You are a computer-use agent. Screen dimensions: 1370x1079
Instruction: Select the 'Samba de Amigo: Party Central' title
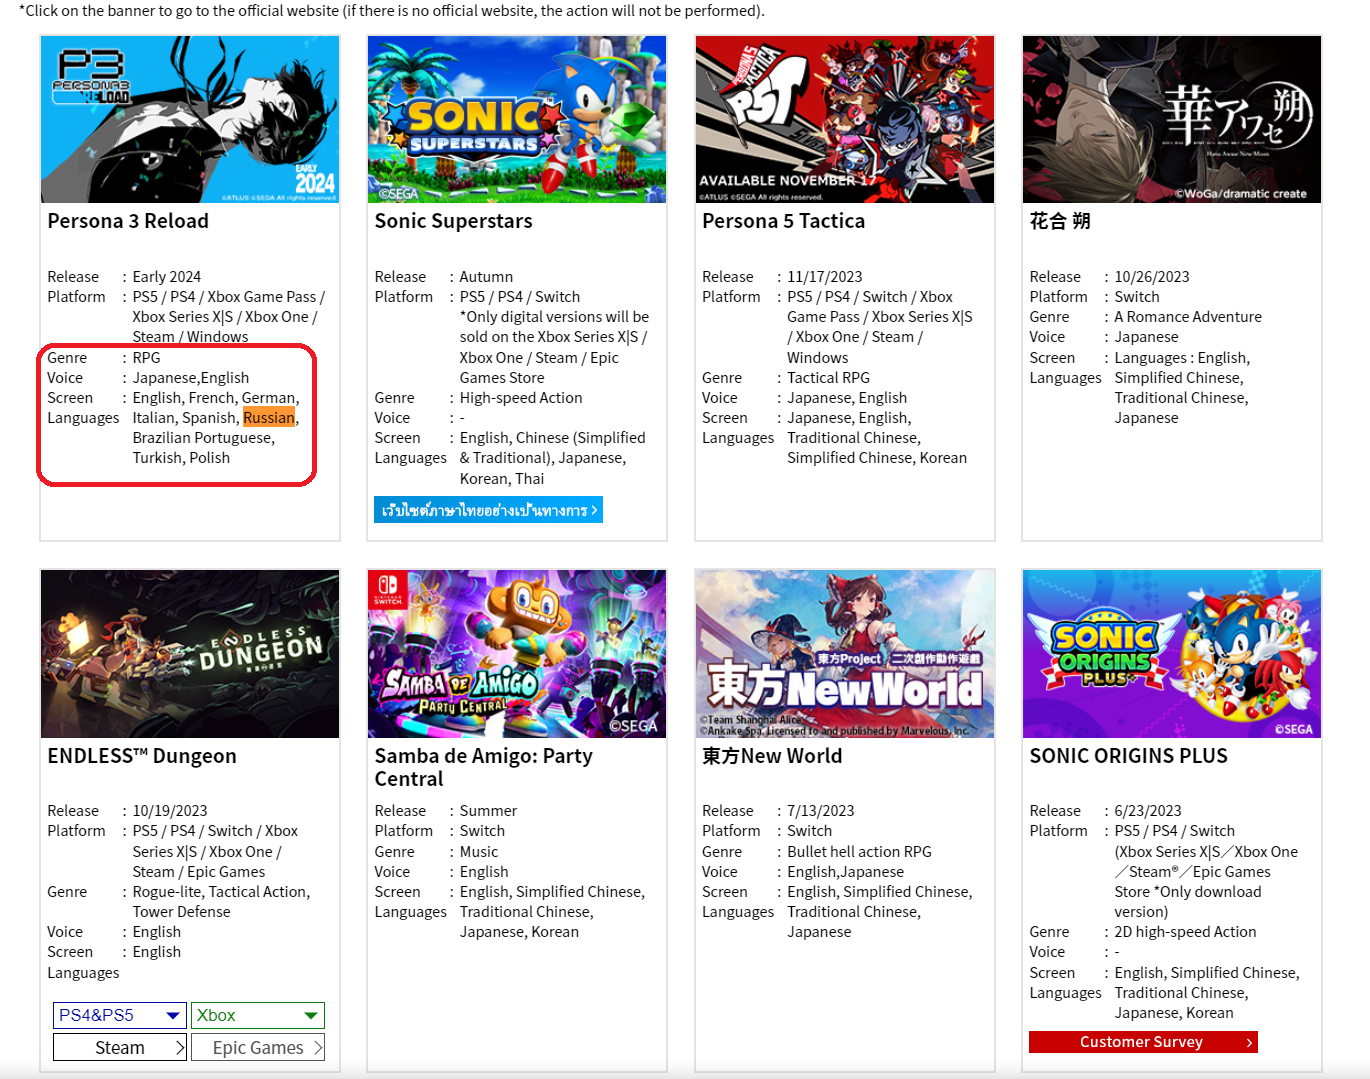[x=484, y=767]
